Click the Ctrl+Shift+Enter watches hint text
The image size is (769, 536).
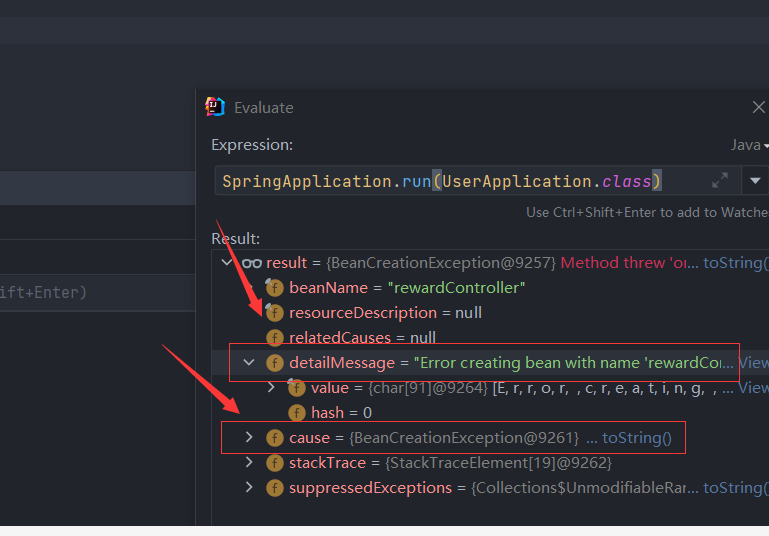click(647, 212)
